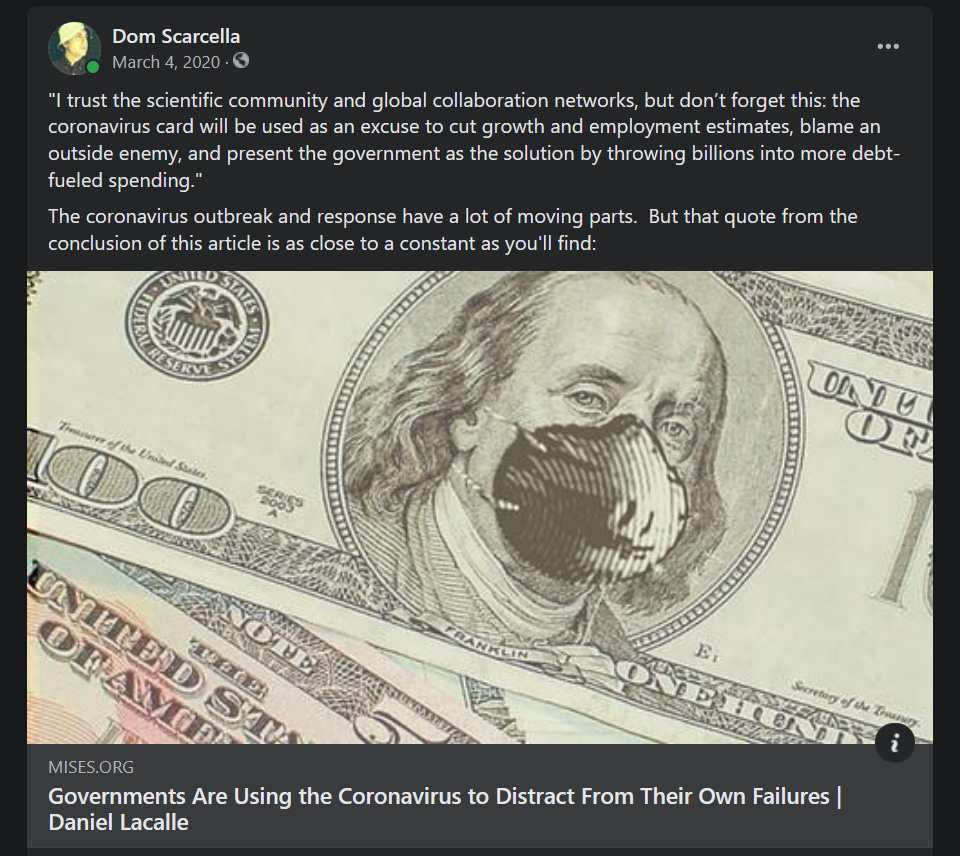Click the FRANKLIN nameplate in the image
This screenshot has height=856, width=960.
(485, 643)
